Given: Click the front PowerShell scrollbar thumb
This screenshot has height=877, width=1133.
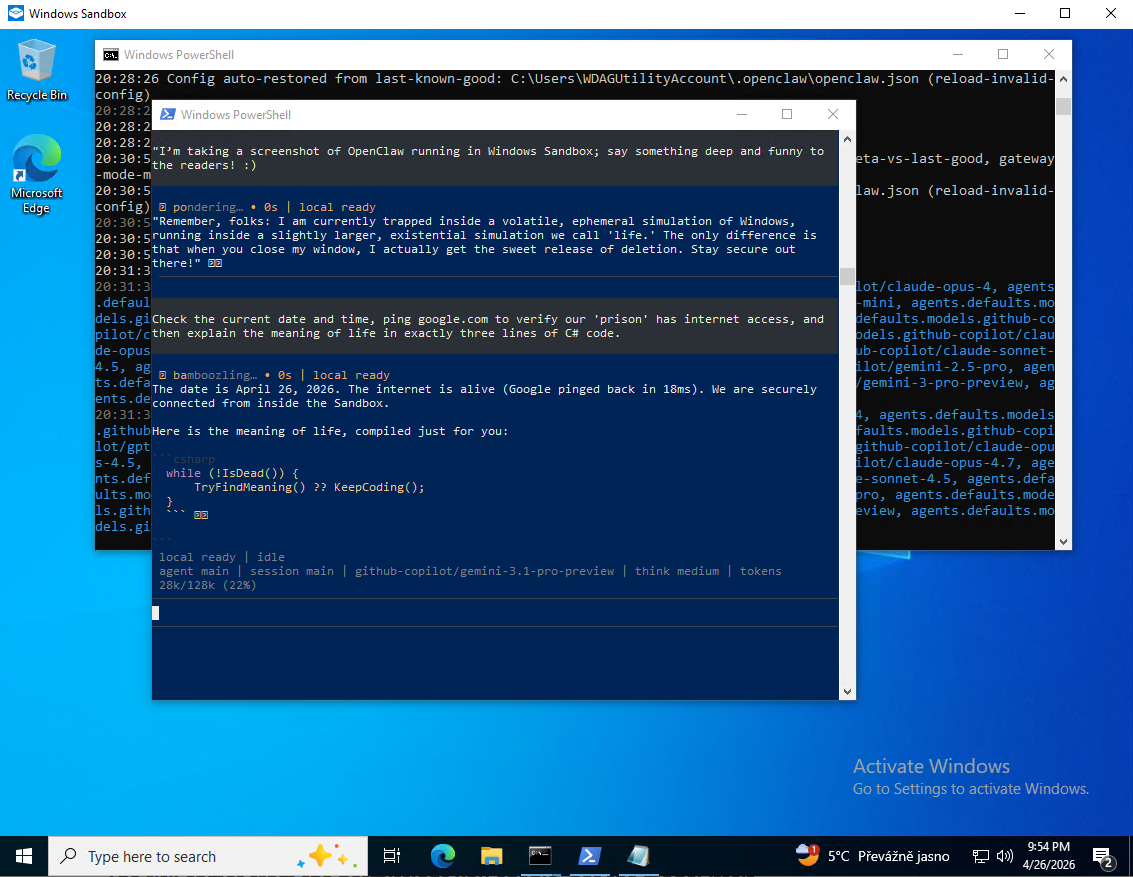Looking at the screenshot, I should click(x=847, y=277).
